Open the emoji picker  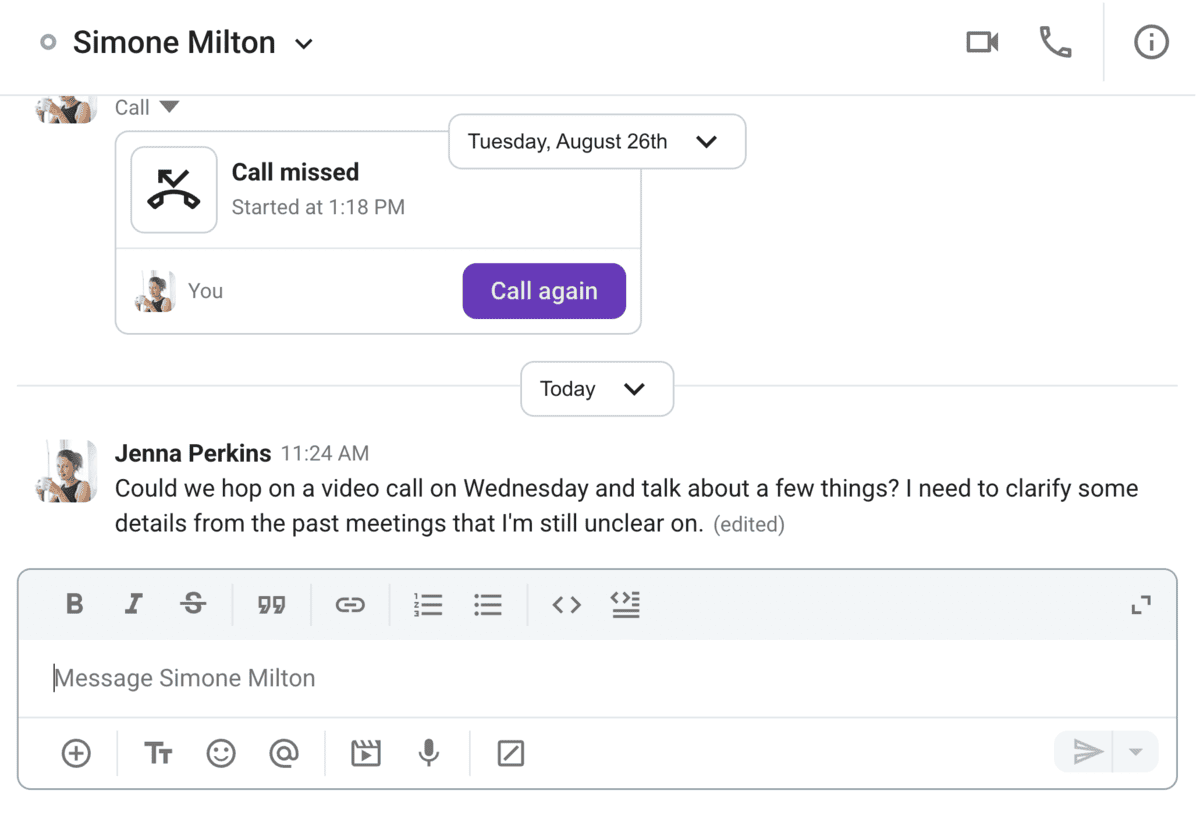(x=221, y=753)
